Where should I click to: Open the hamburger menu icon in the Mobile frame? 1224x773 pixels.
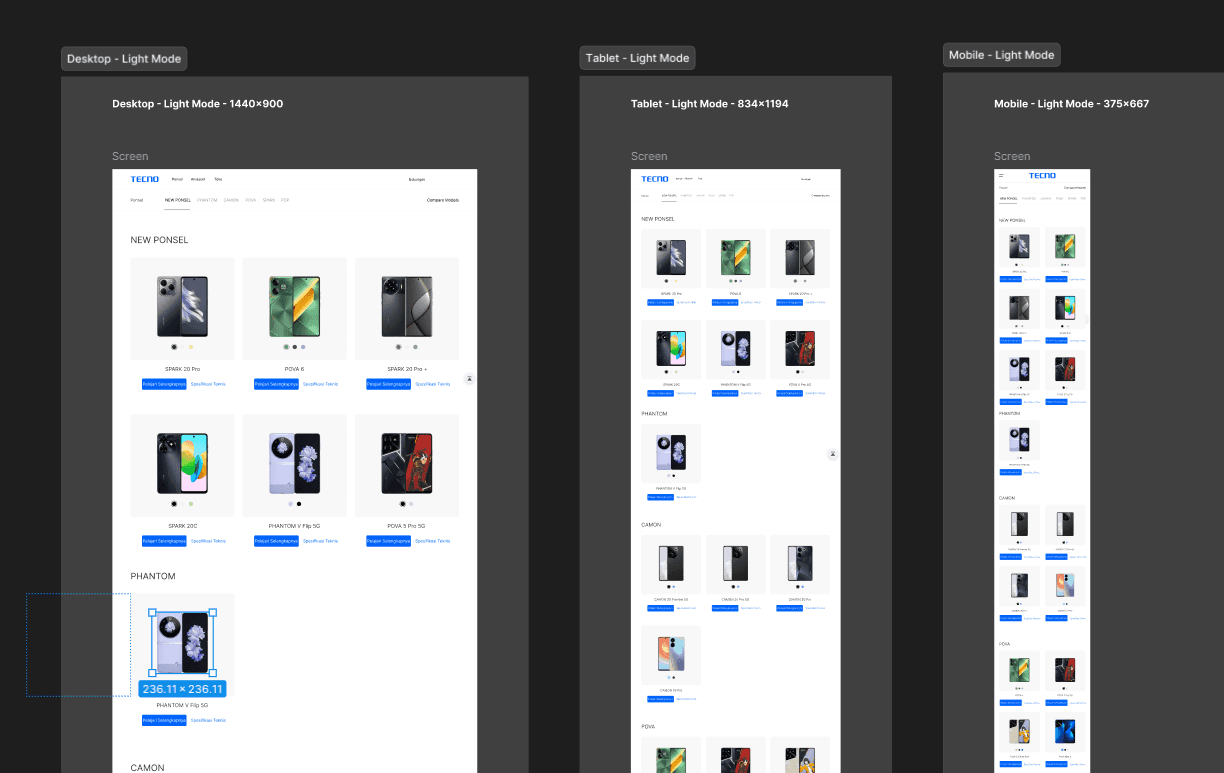tap(1001, 175)
